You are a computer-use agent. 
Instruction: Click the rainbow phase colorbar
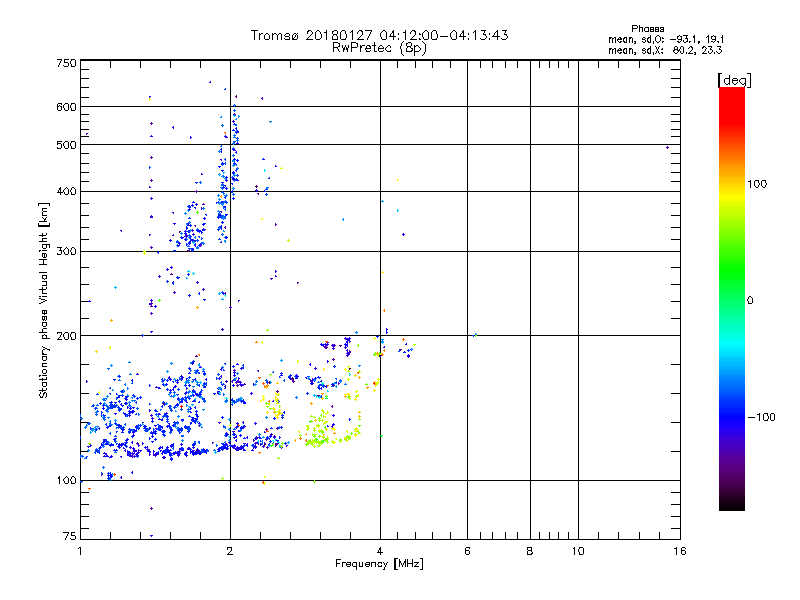tap(732, 298)
